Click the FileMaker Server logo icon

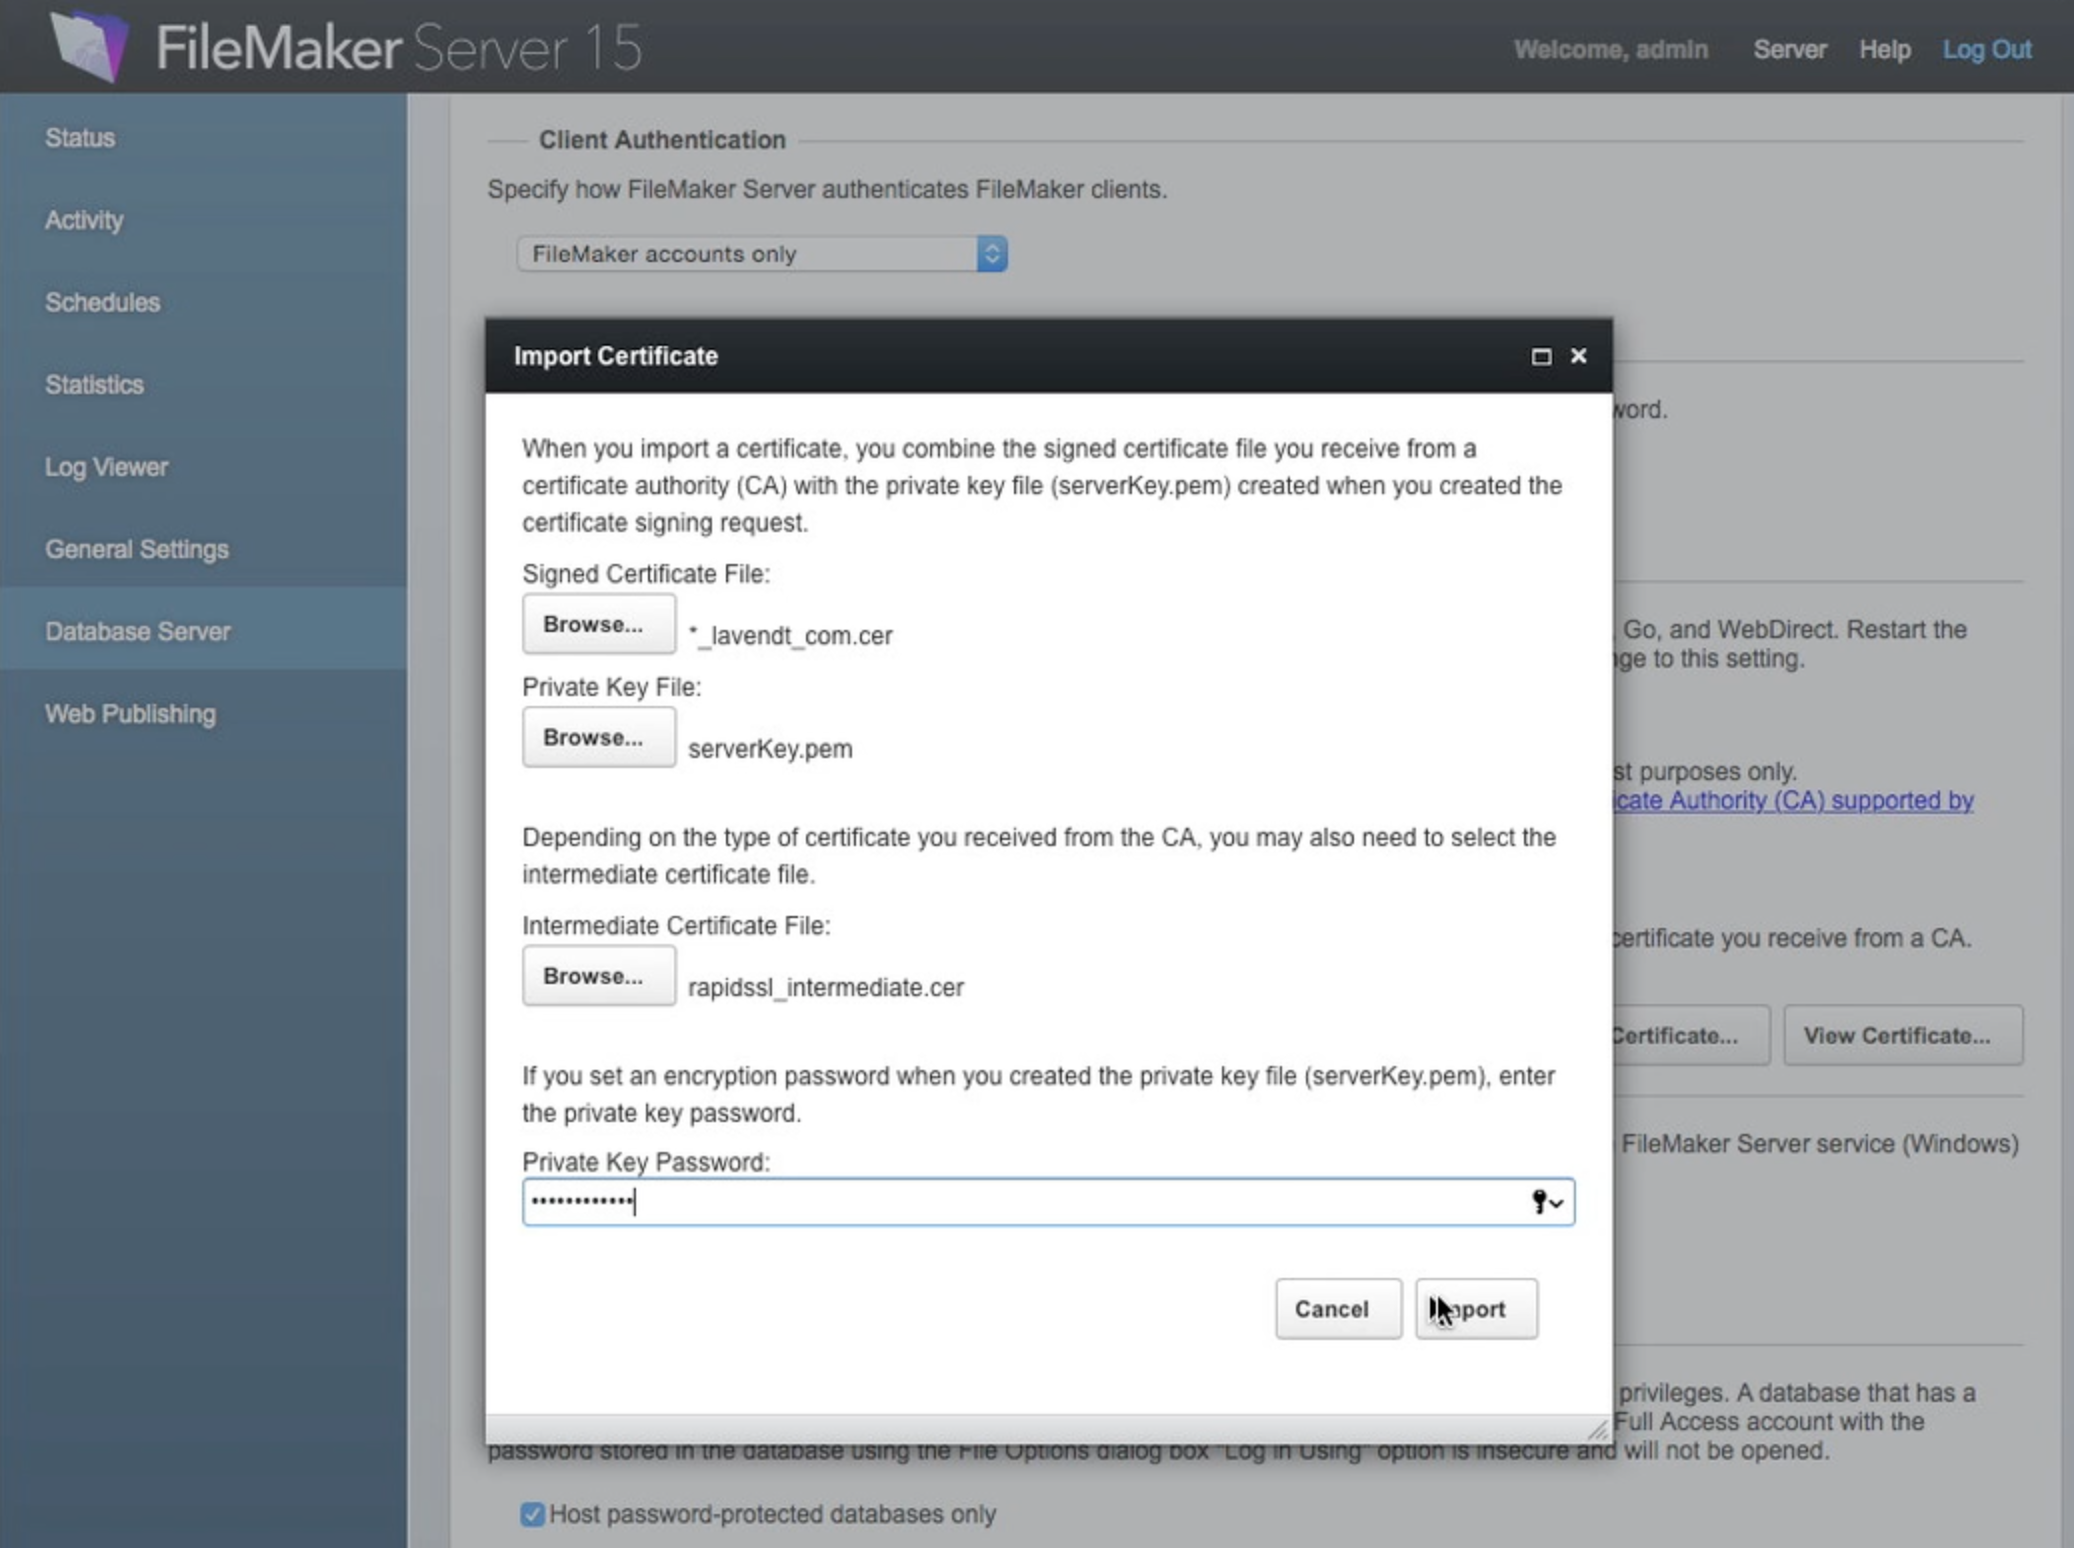coord(90,46)
